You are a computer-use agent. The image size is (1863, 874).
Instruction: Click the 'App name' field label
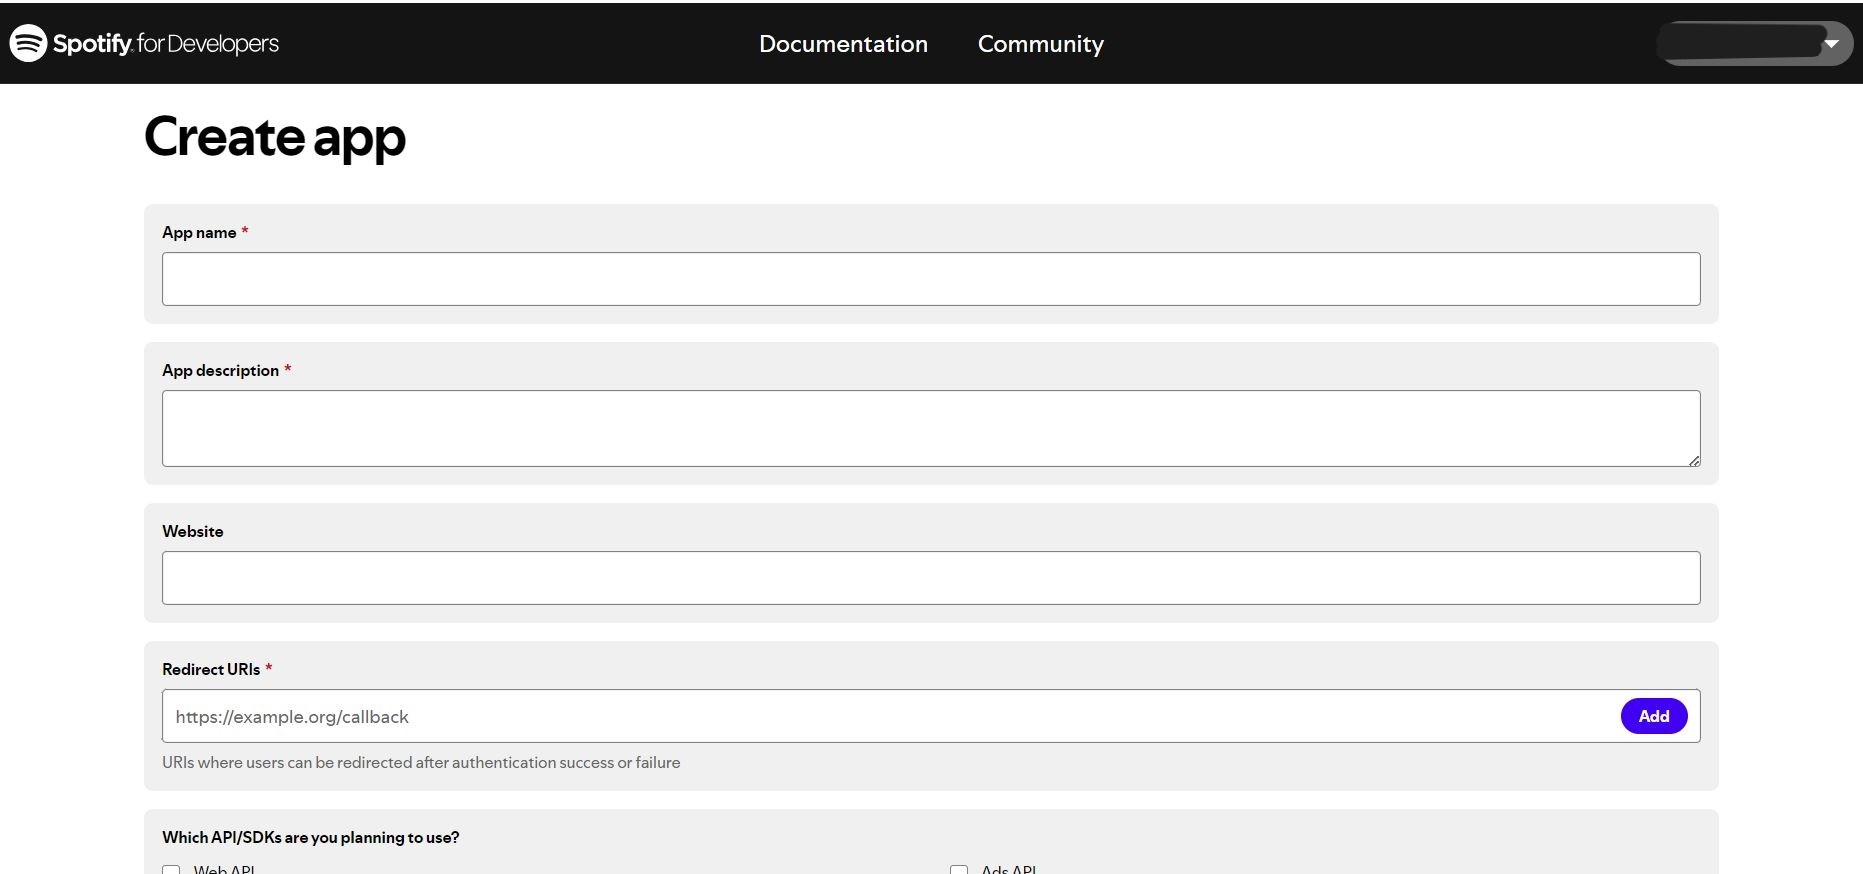(x=199, y=232)
